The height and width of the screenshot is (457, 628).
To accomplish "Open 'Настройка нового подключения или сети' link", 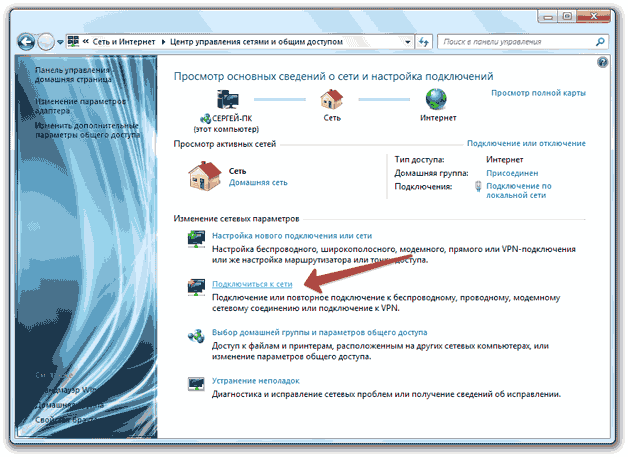I will click(x=292, y=236).
